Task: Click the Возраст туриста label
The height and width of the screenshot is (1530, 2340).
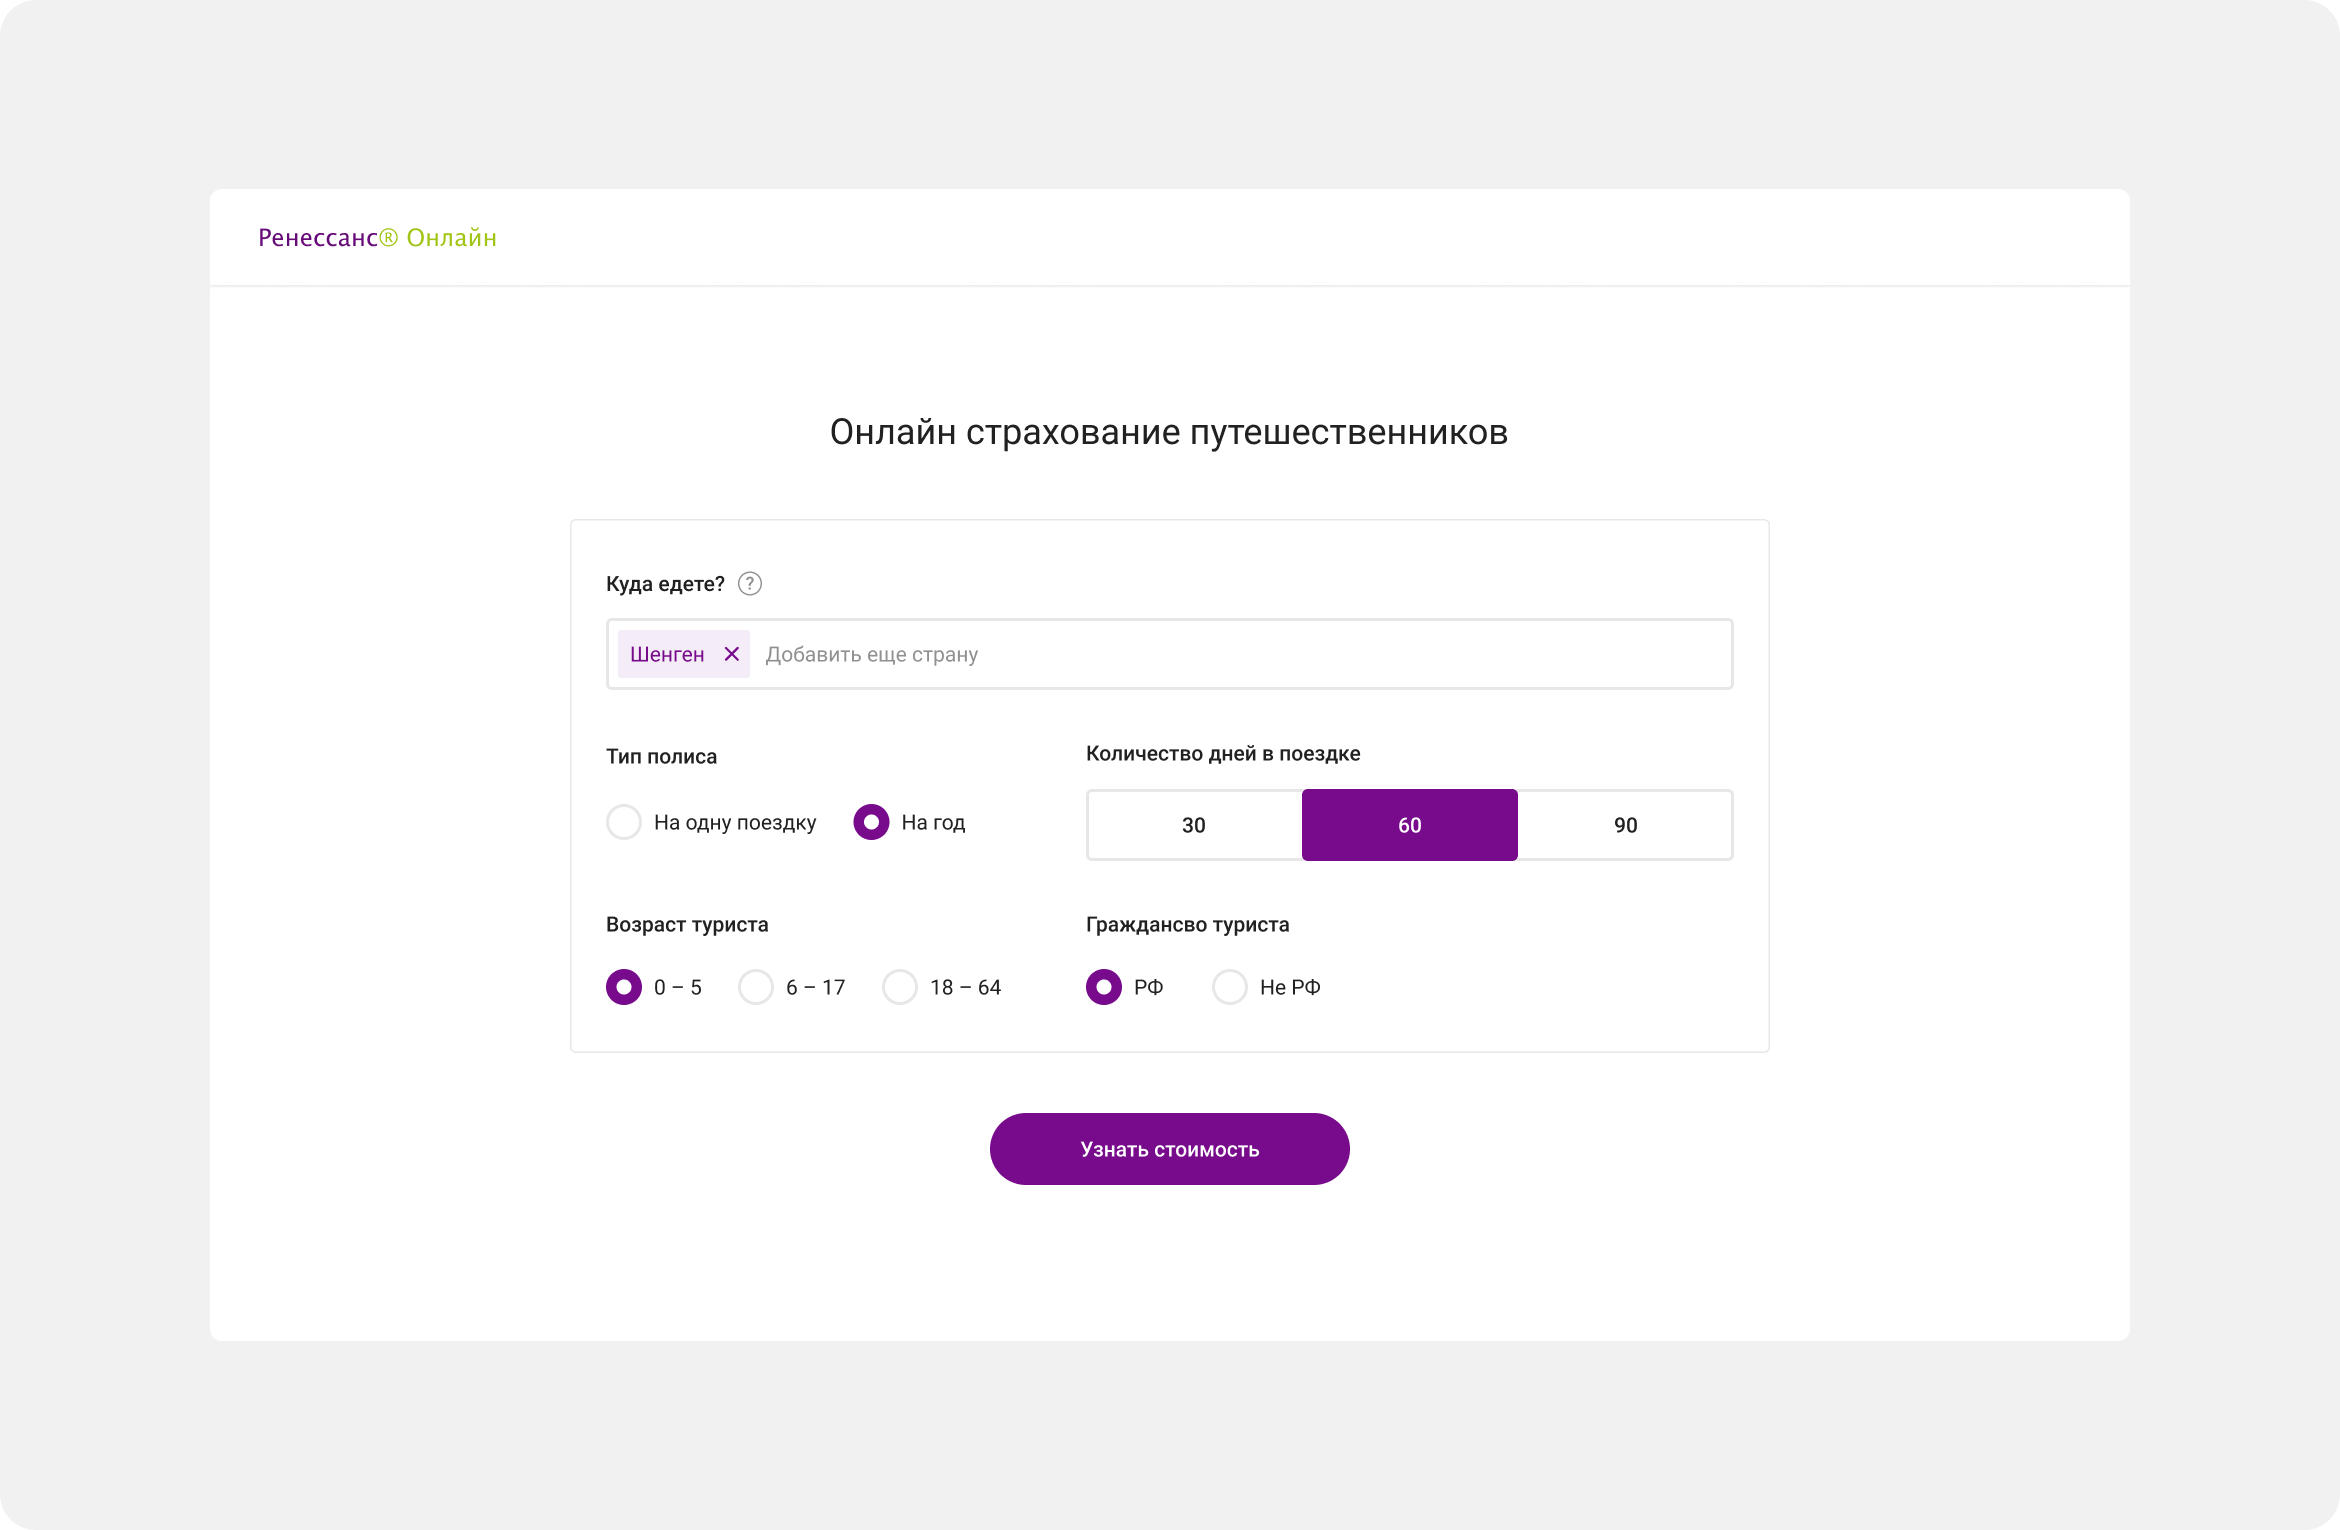Action: [687, 925]
